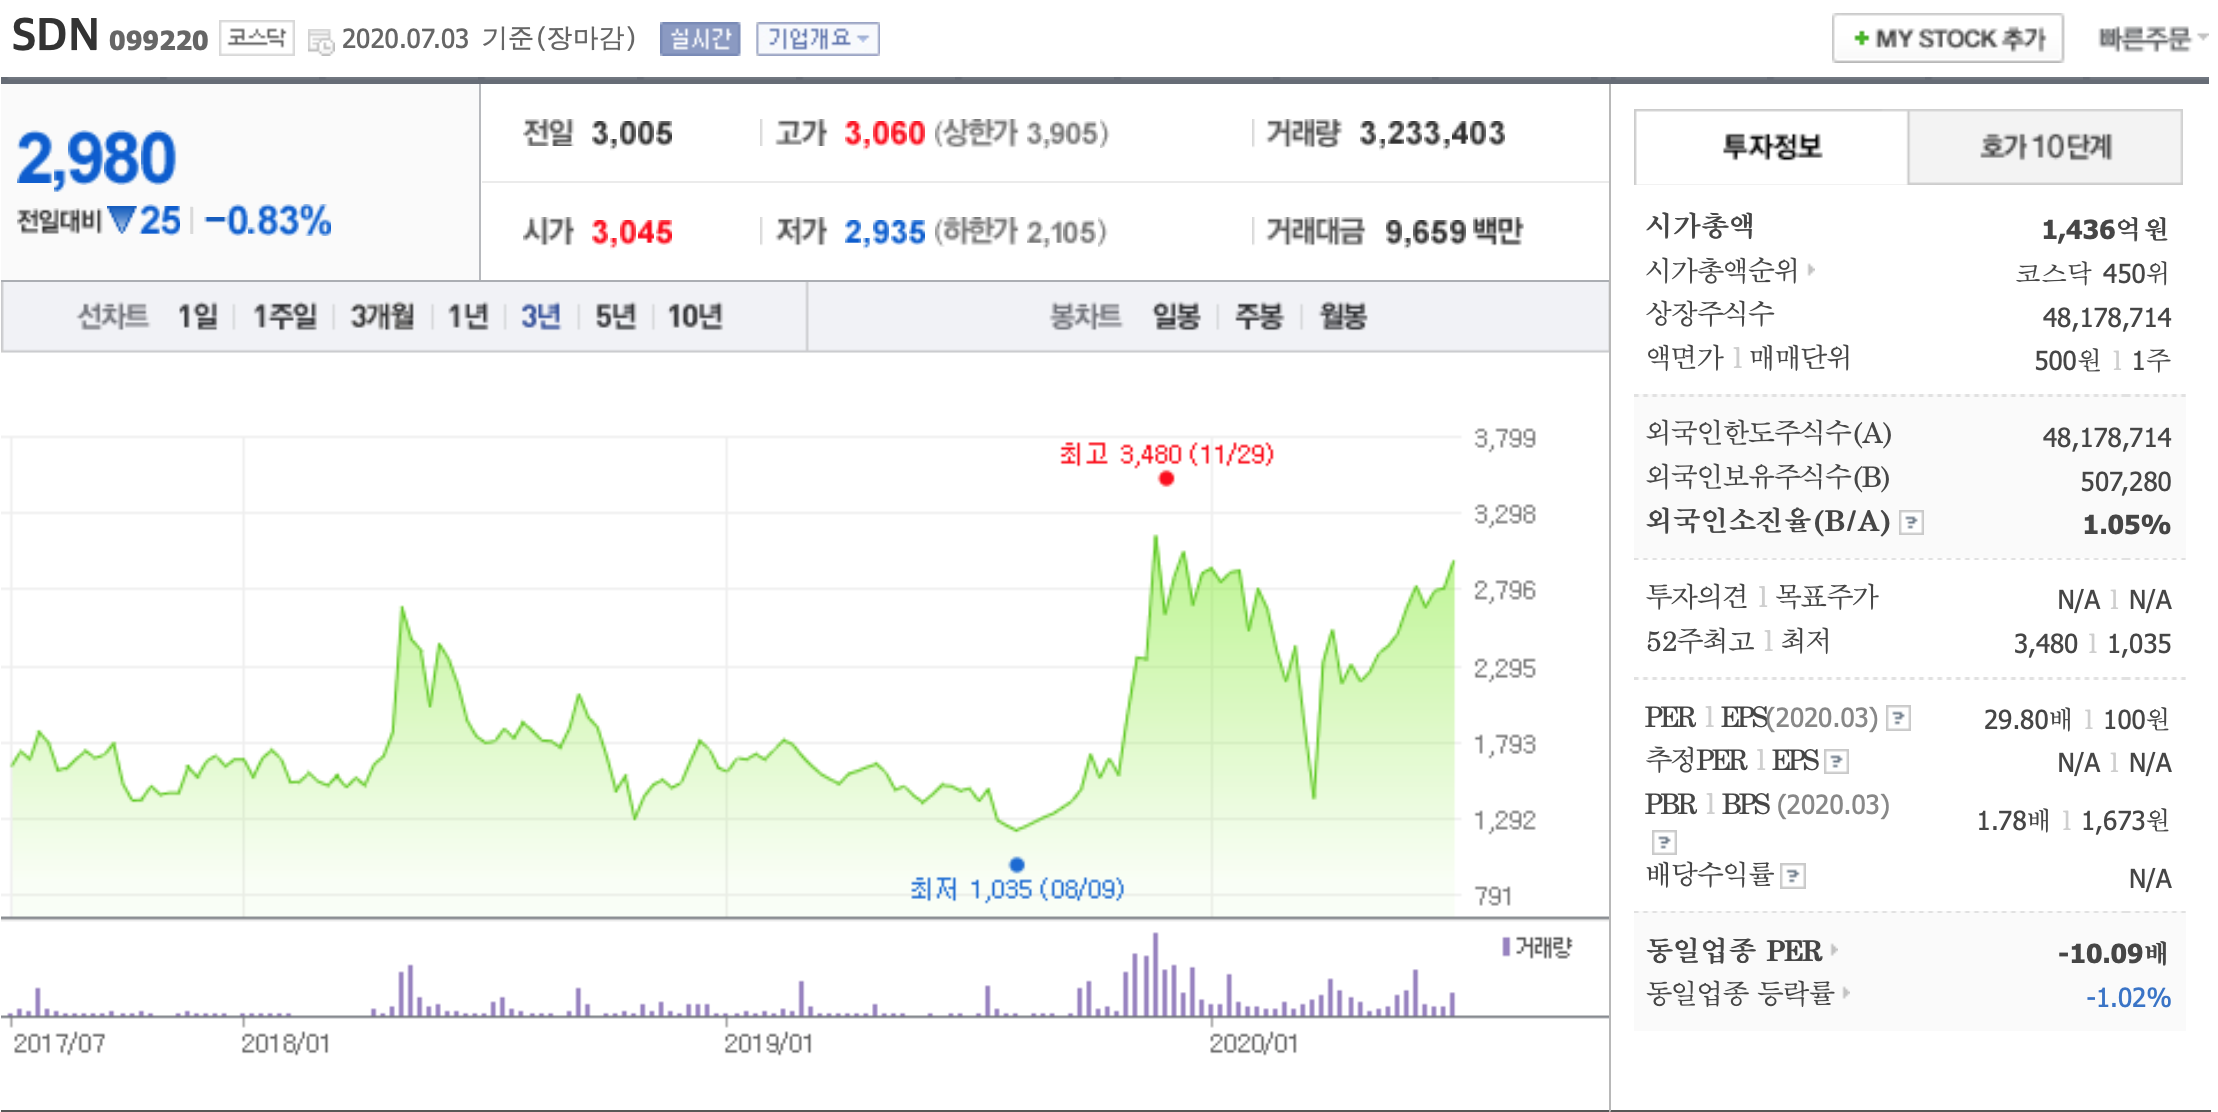Click the 거래량 value 3,233,403
Screen dimensions: 2218x1112
click(x=1432, y=133)
